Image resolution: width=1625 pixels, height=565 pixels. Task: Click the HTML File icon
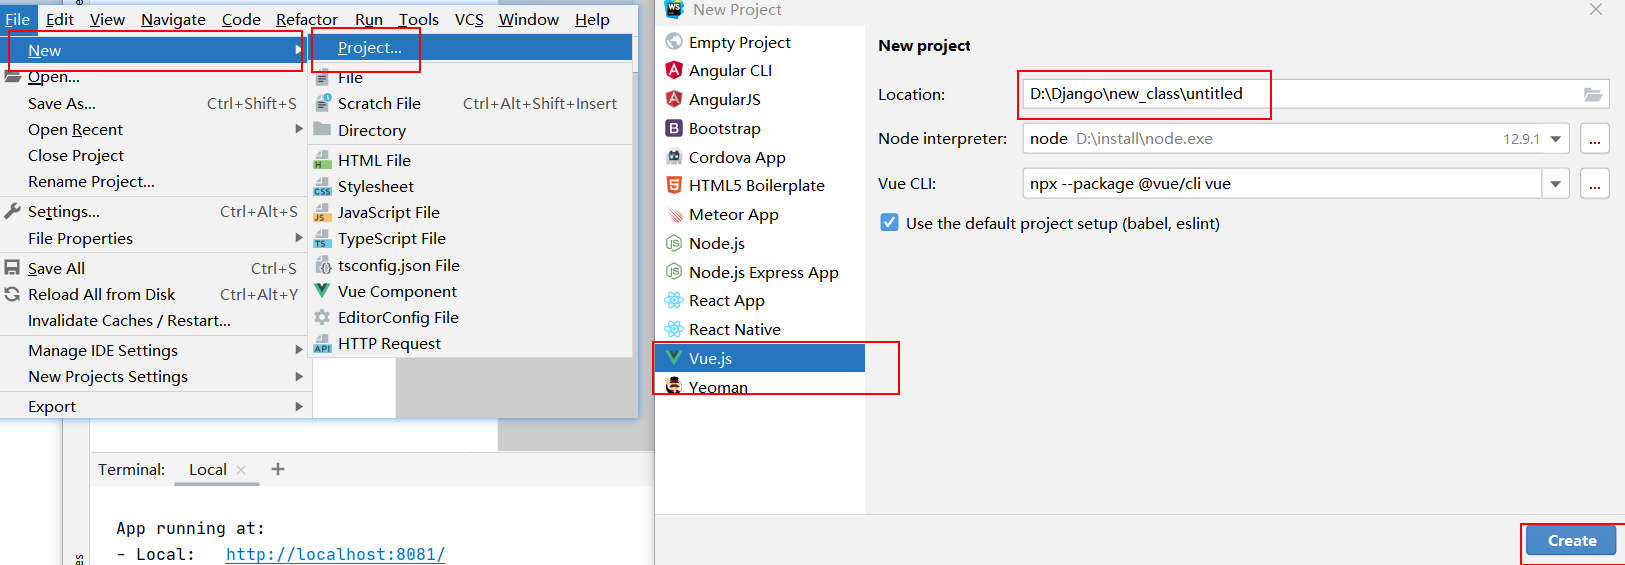[x=322, y=160]
